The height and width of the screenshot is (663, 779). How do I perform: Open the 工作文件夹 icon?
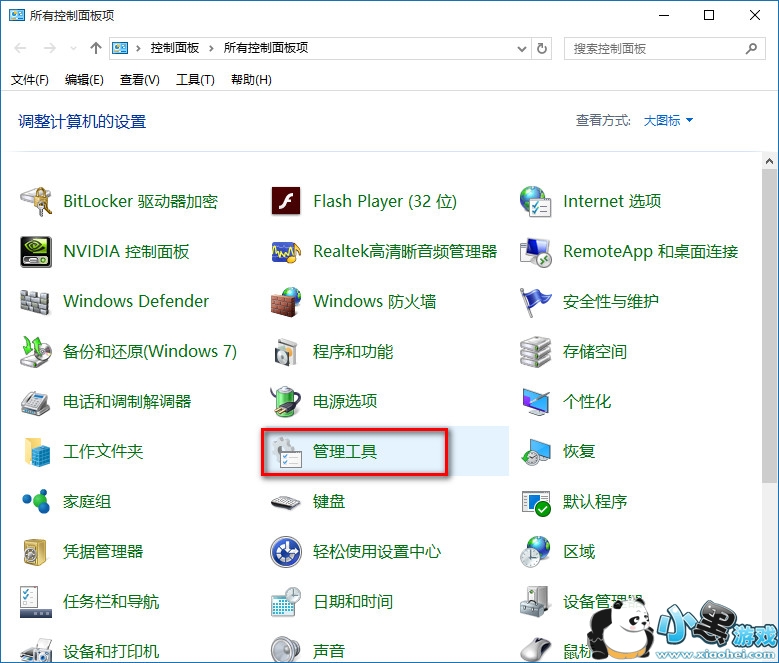37,451
